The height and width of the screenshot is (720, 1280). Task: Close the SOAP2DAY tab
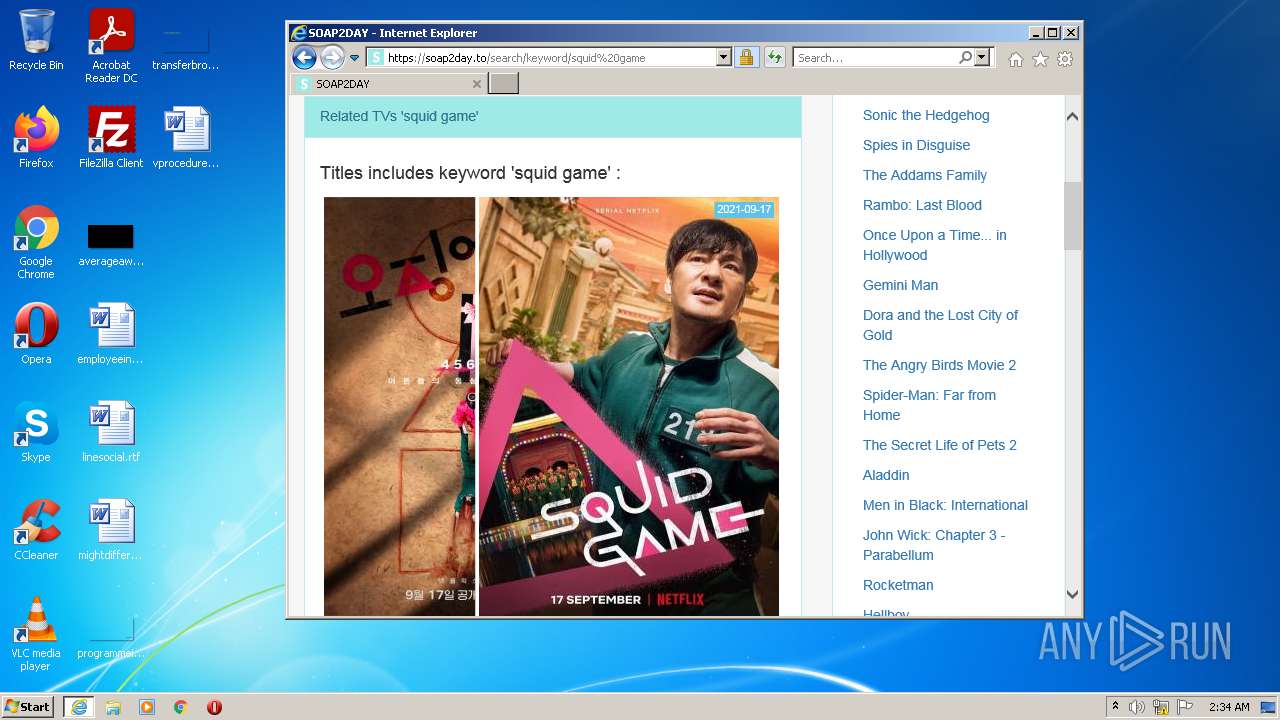coord(476,84)
